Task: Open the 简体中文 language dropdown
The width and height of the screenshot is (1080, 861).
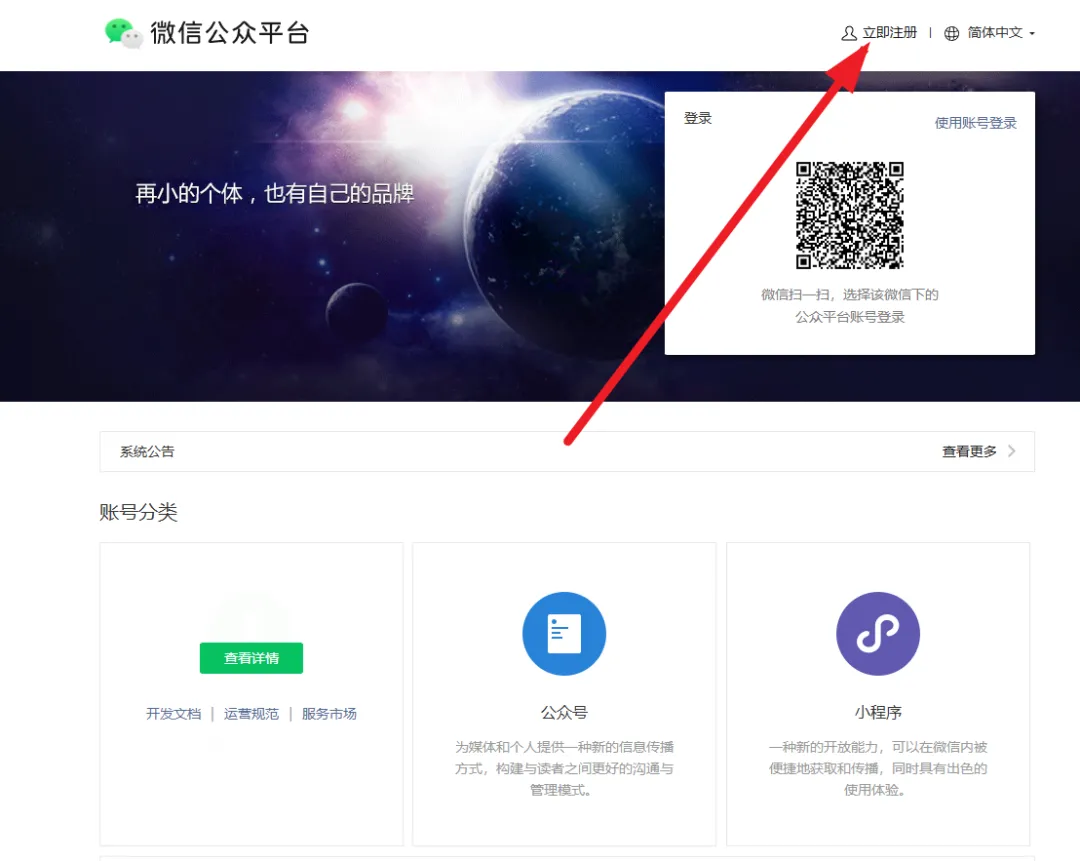Action: pos(995,33)
